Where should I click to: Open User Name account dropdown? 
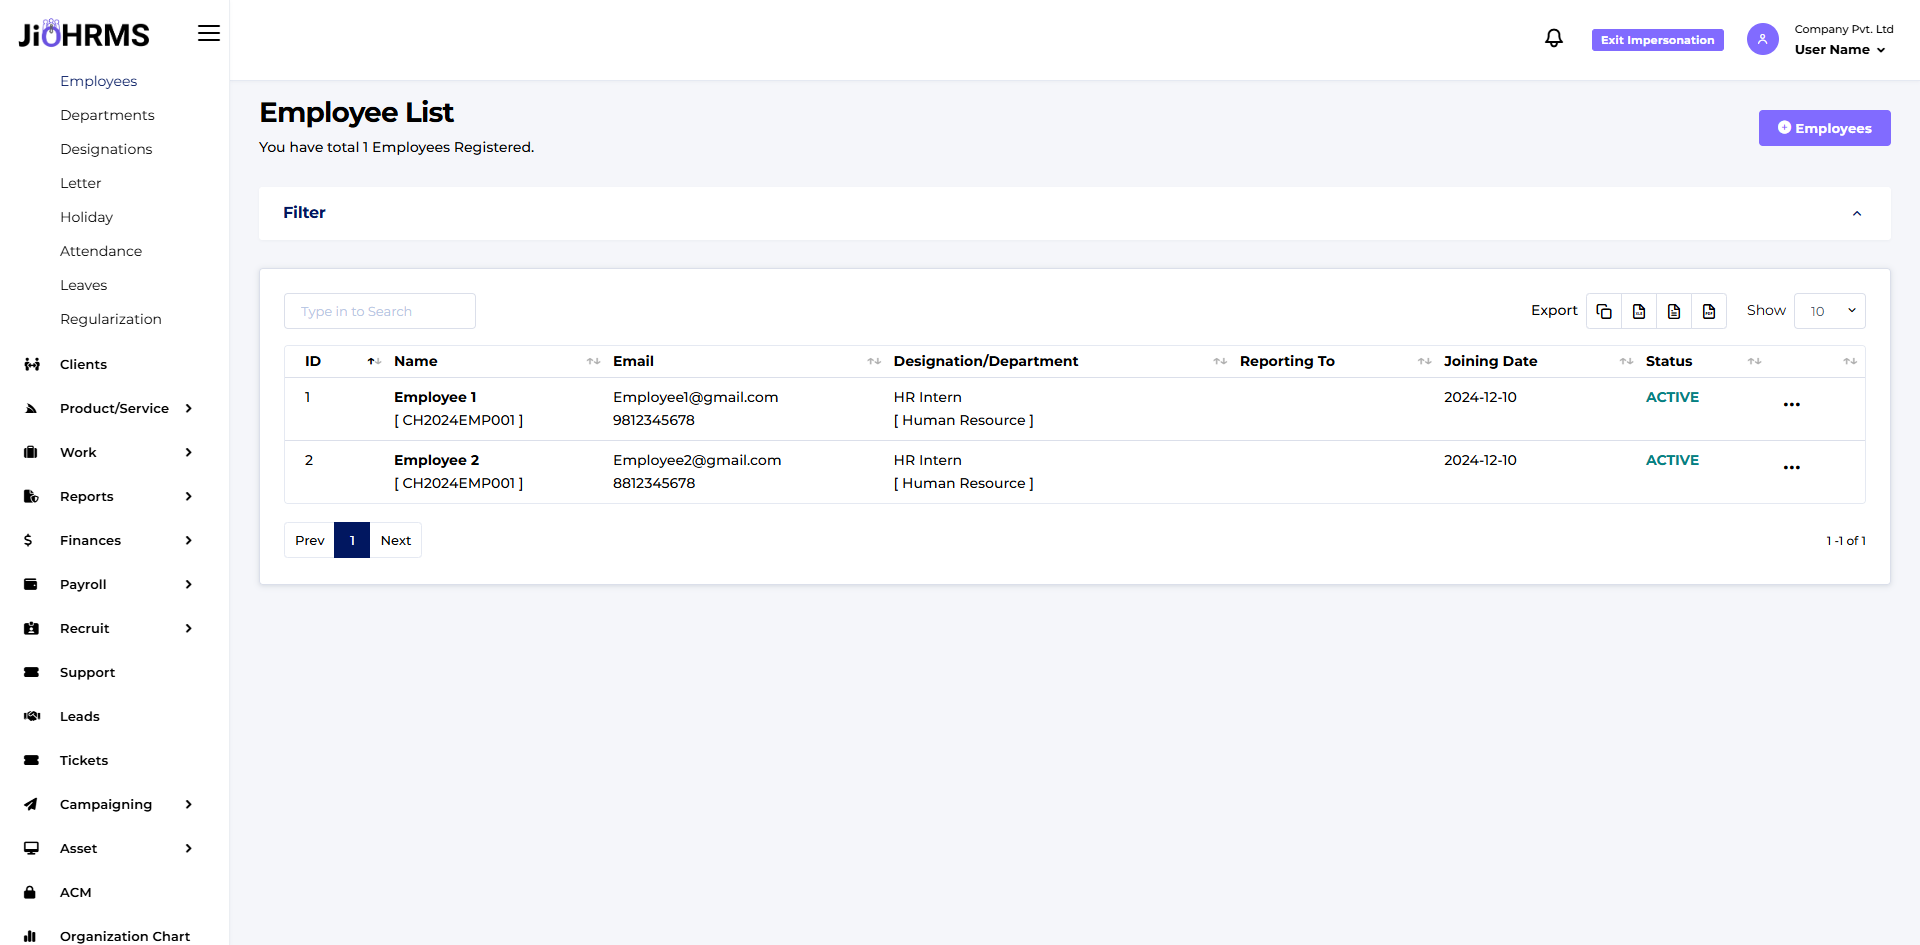(x=1839, y=50)
